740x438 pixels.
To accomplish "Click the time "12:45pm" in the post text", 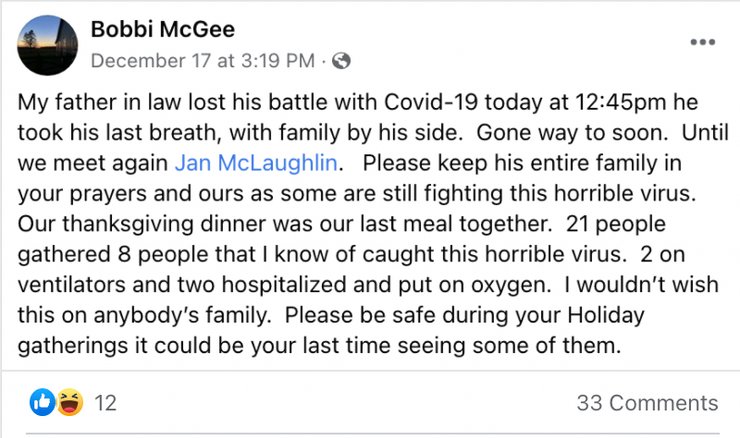I will [x=621, y=102].
